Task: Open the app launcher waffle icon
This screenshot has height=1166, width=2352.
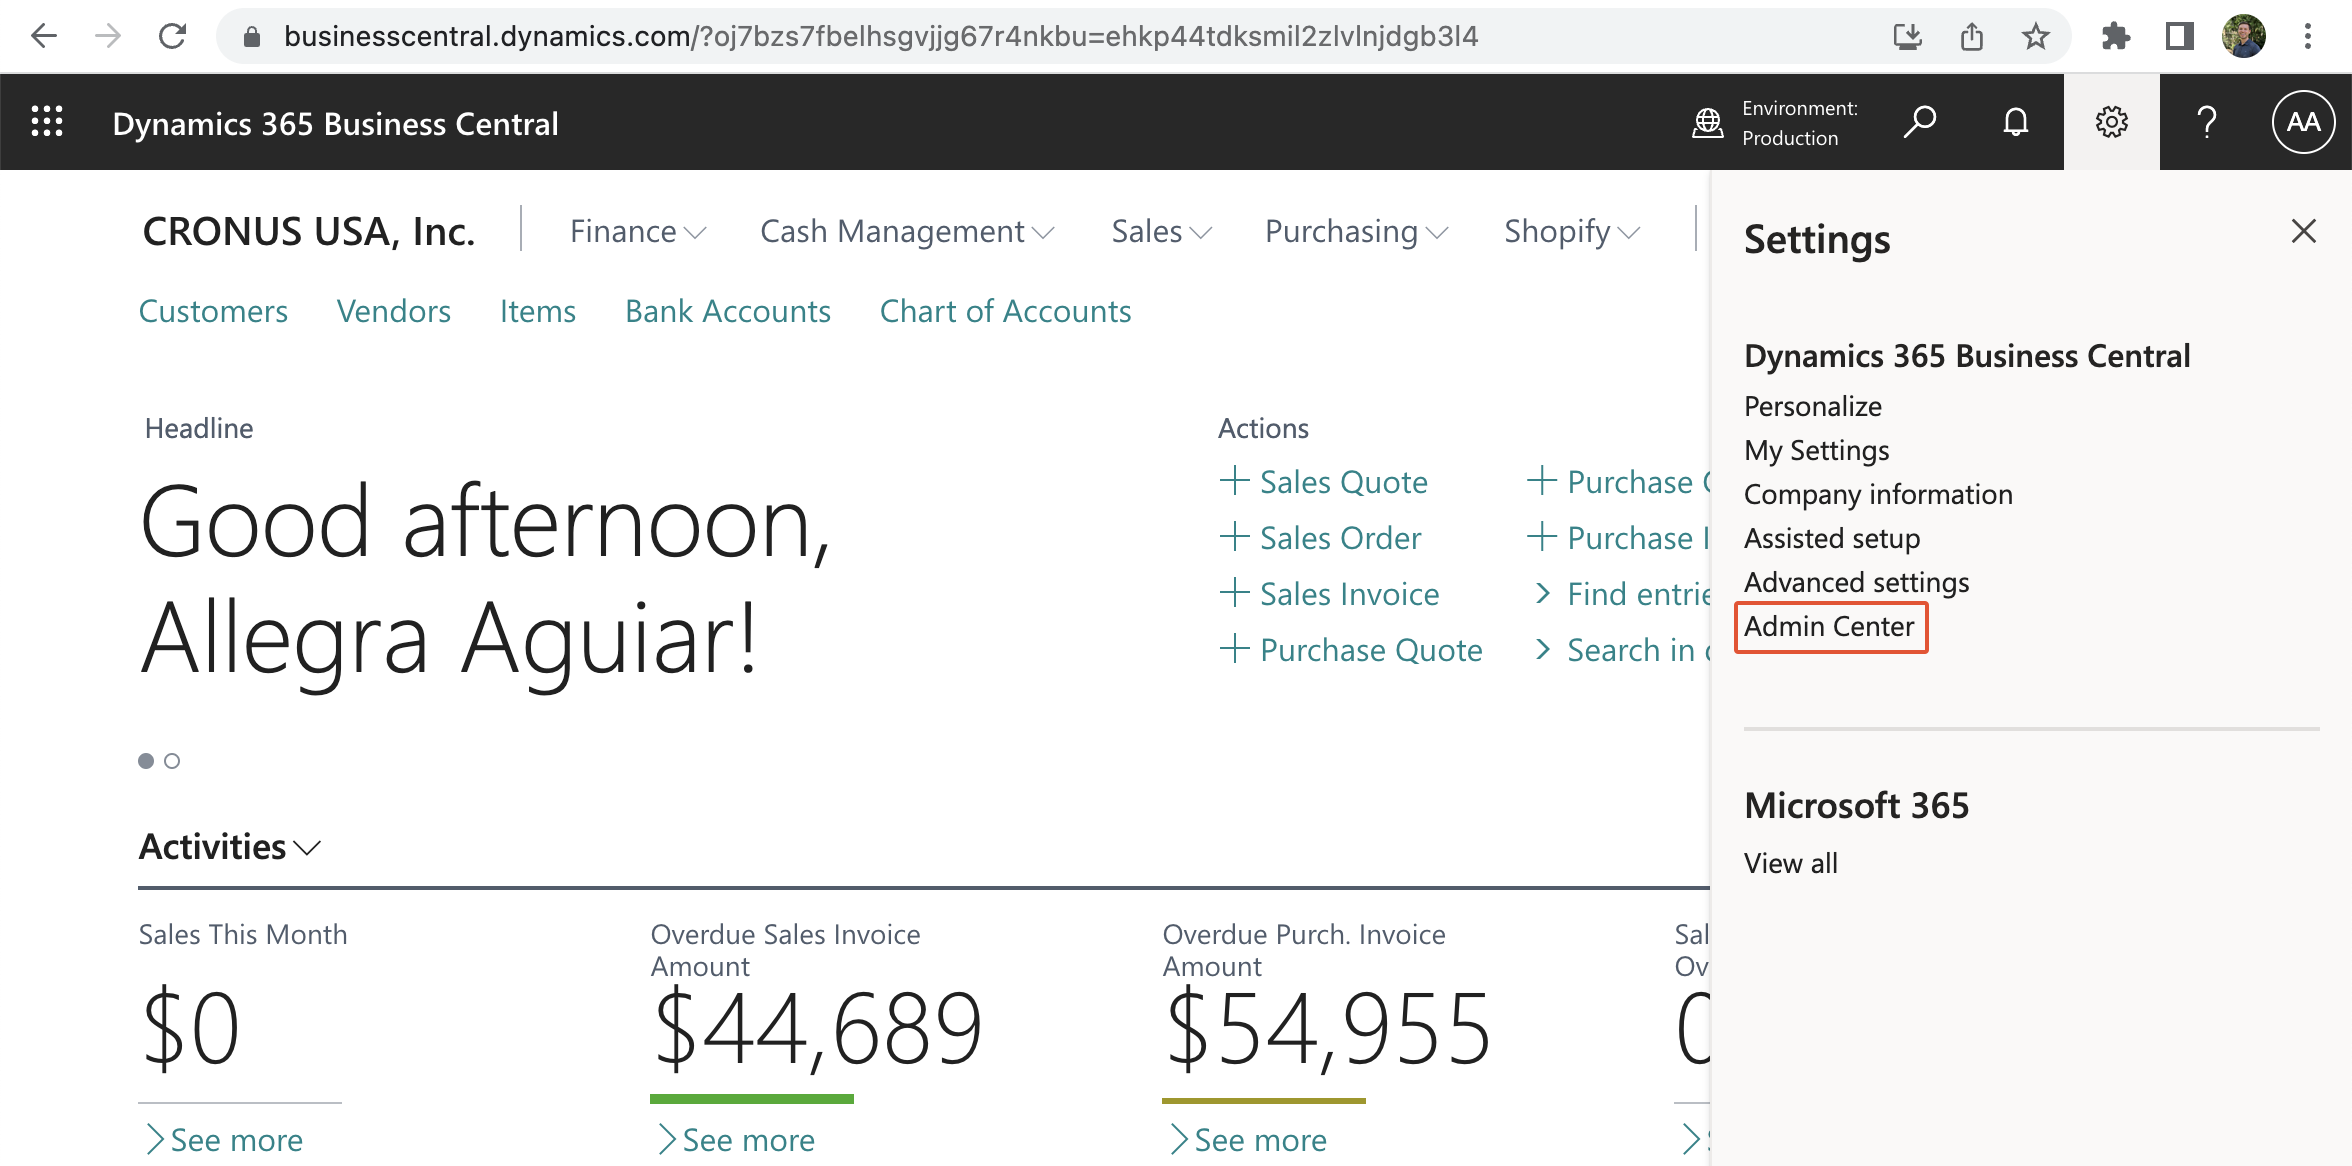Action: [47, 122]
